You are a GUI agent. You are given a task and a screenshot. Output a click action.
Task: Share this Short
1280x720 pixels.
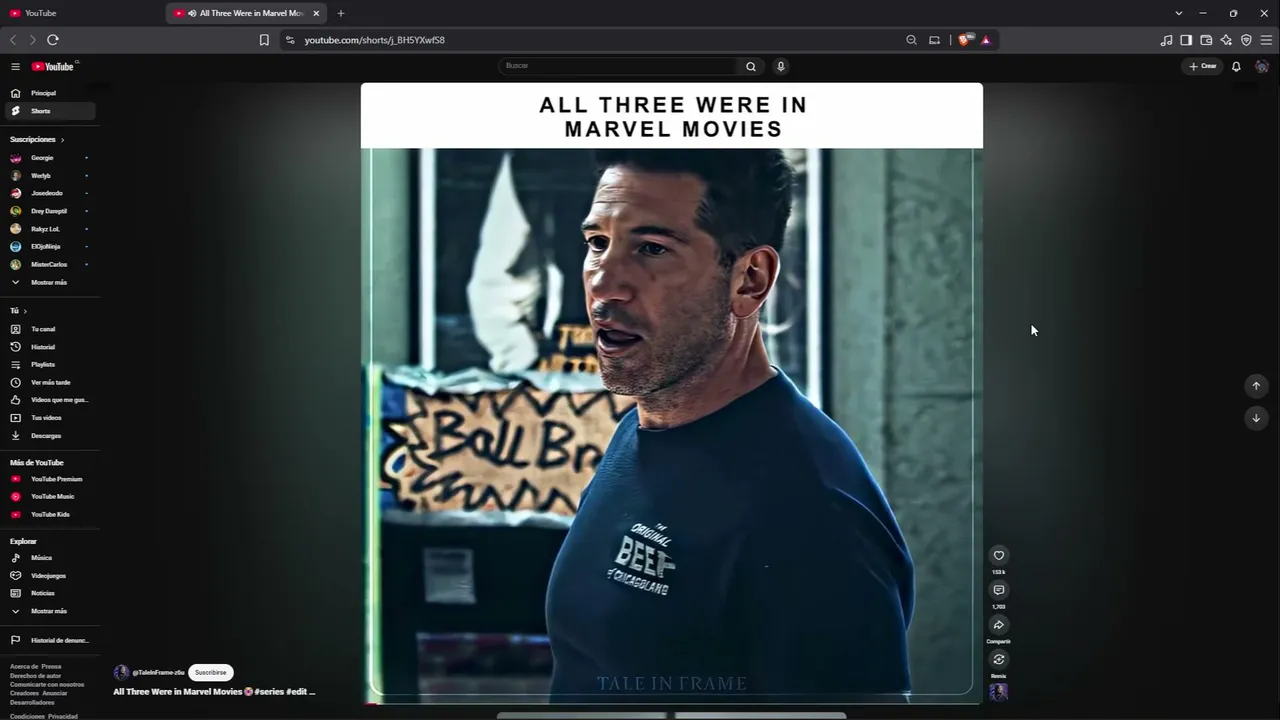coord(998,625)
